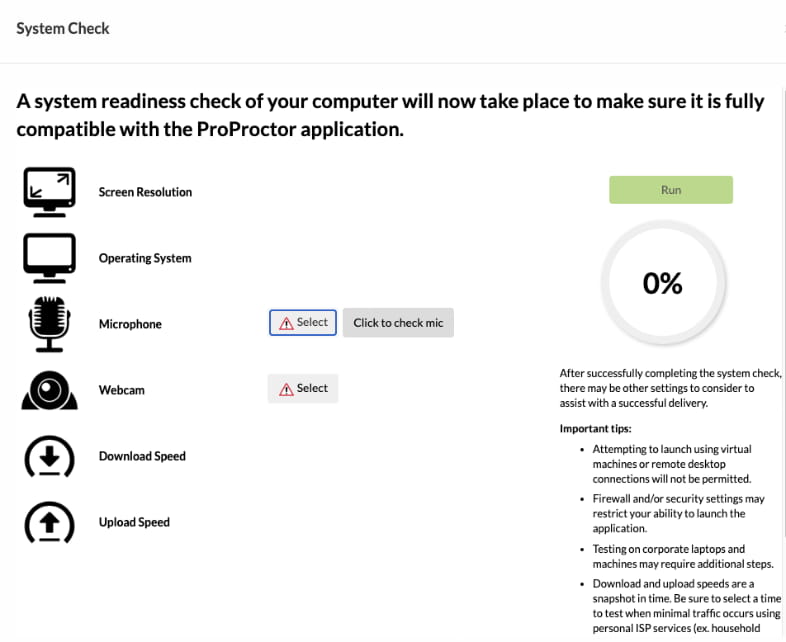Open the Webcam Select dropdown
Image resolution: width=786 pixels, height=642 pixels.
303,388
